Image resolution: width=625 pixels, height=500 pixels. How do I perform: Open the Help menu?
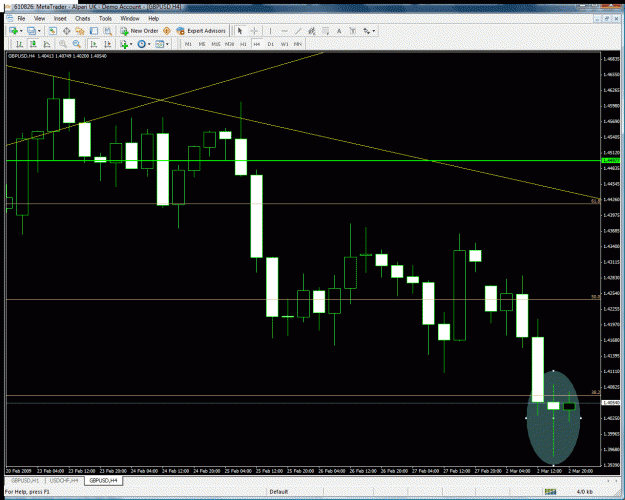click(x=153, y=18)
